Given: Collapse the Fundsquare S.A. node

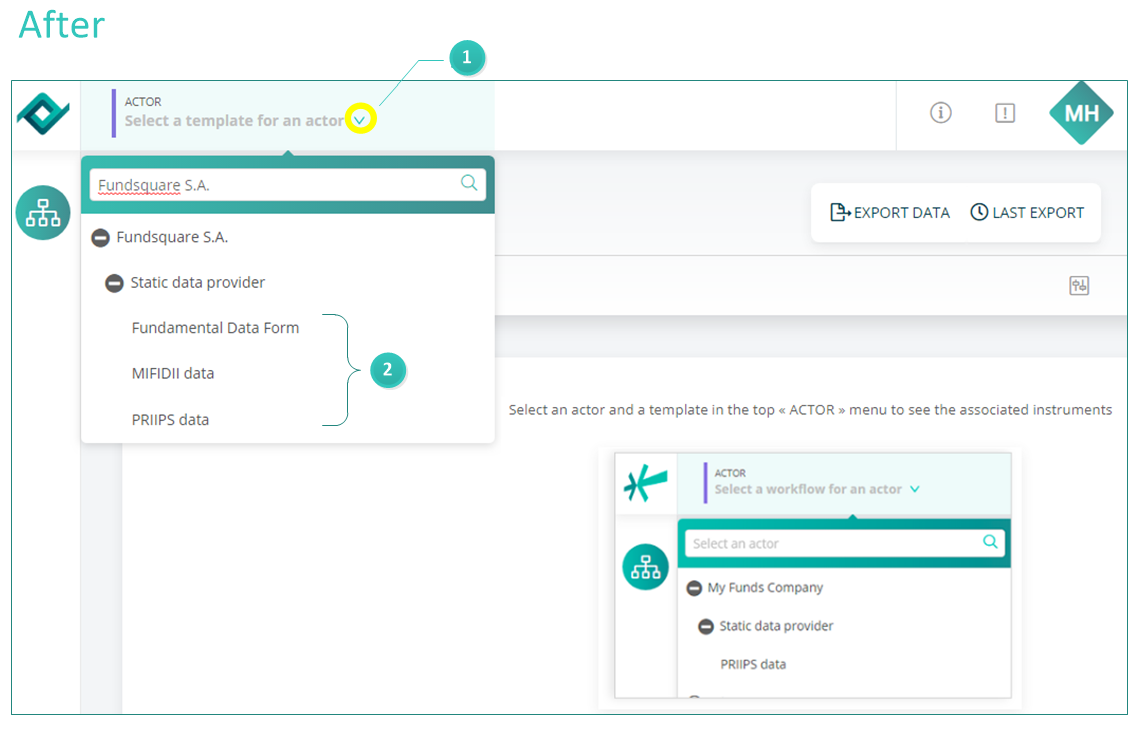Looking at the screenshot, I should 100,238.
